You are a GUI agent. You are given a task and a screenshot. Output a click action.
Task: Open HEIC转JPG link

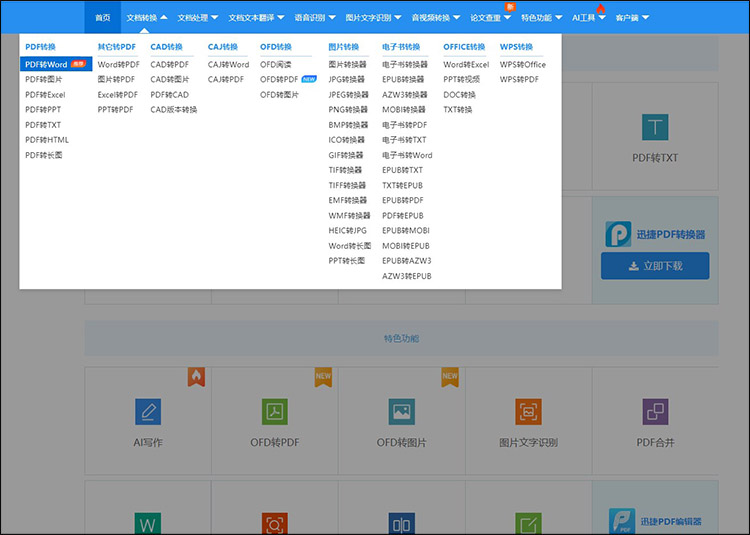click(x=347, y=230)
